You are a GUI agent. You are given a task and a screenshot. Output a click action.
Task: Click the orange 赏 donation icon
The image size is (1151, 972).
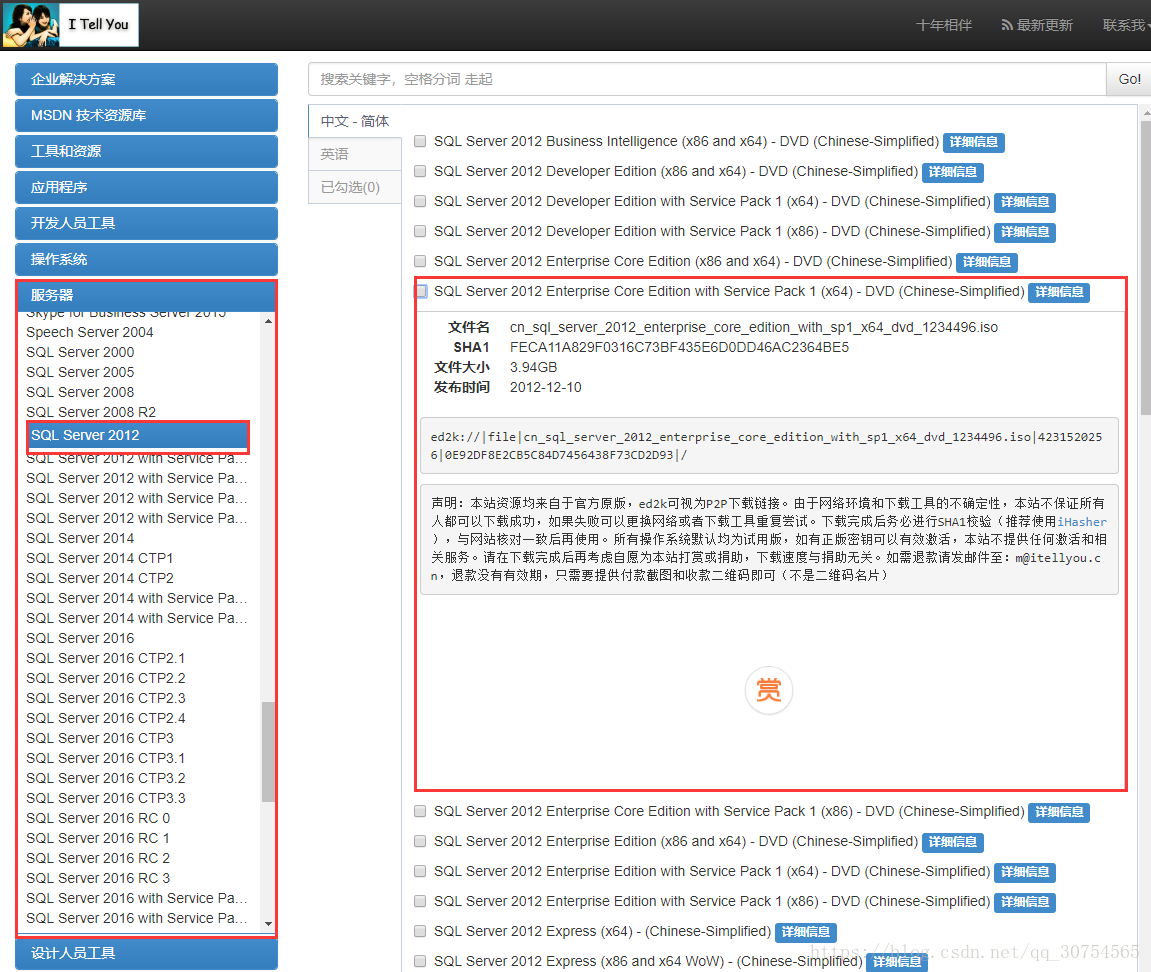(768, 690)
